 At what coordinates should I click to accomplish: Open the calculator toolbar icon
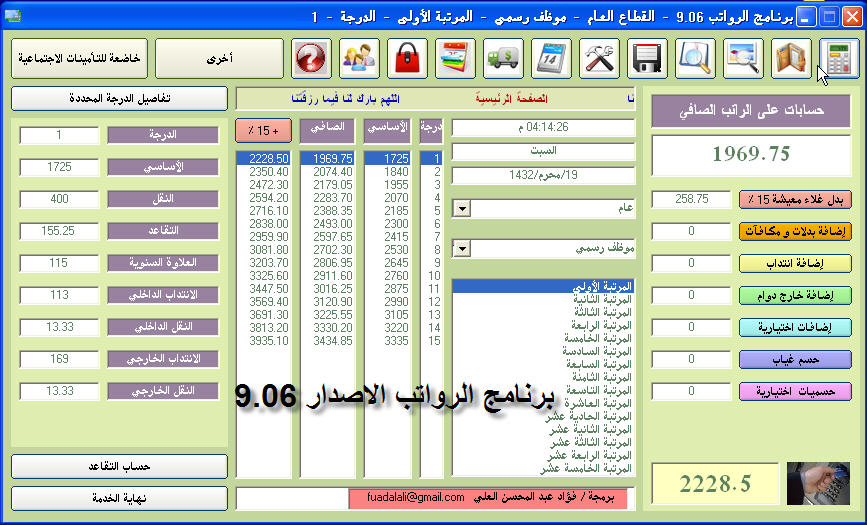tap(839, 58)
